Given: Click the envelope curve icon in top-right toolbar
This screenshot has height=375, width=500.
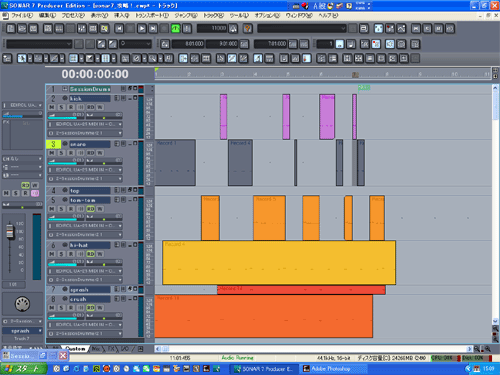Looking at the screenshot, I should pos(401,29).
